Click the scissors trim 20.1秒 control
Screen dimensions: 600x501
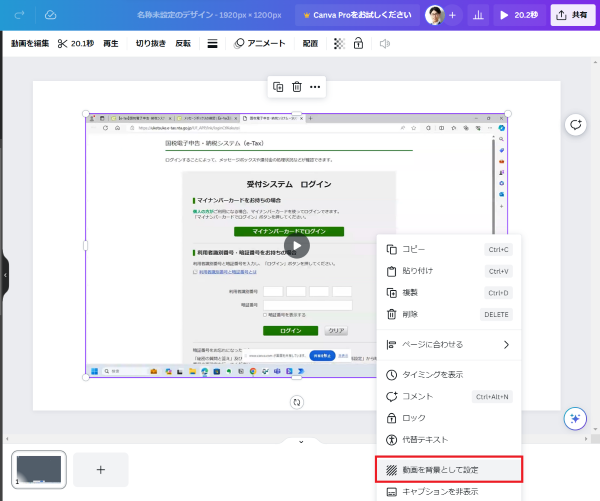[76, 44]
